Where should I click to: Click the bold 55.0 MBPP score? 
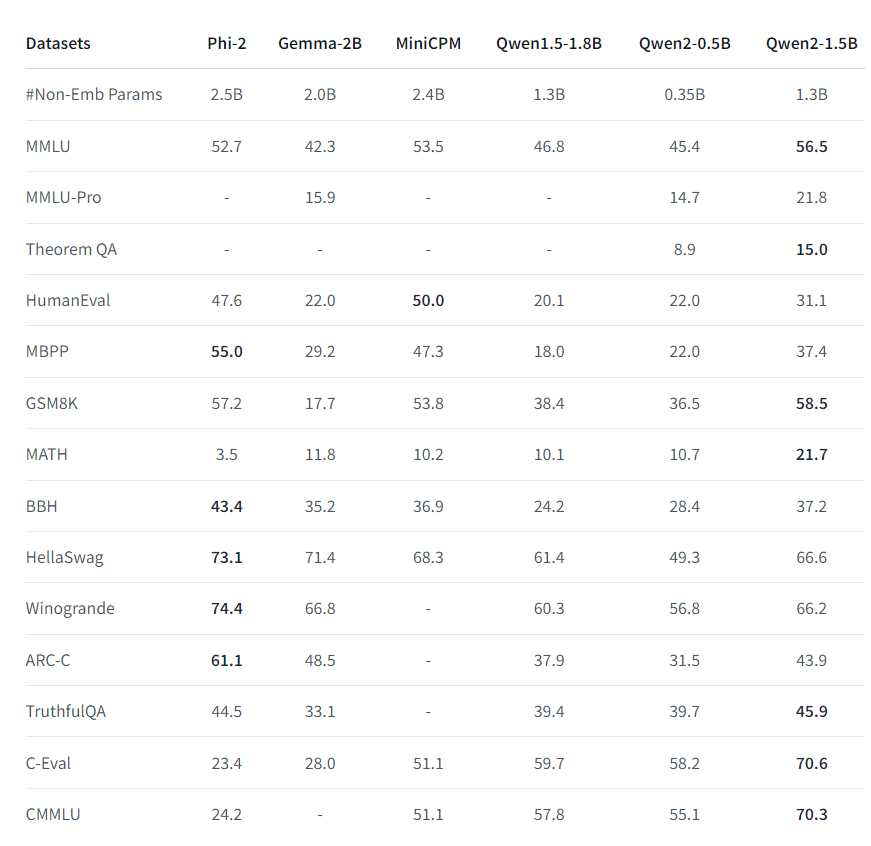pyautogui.click(x=226, y=352)
